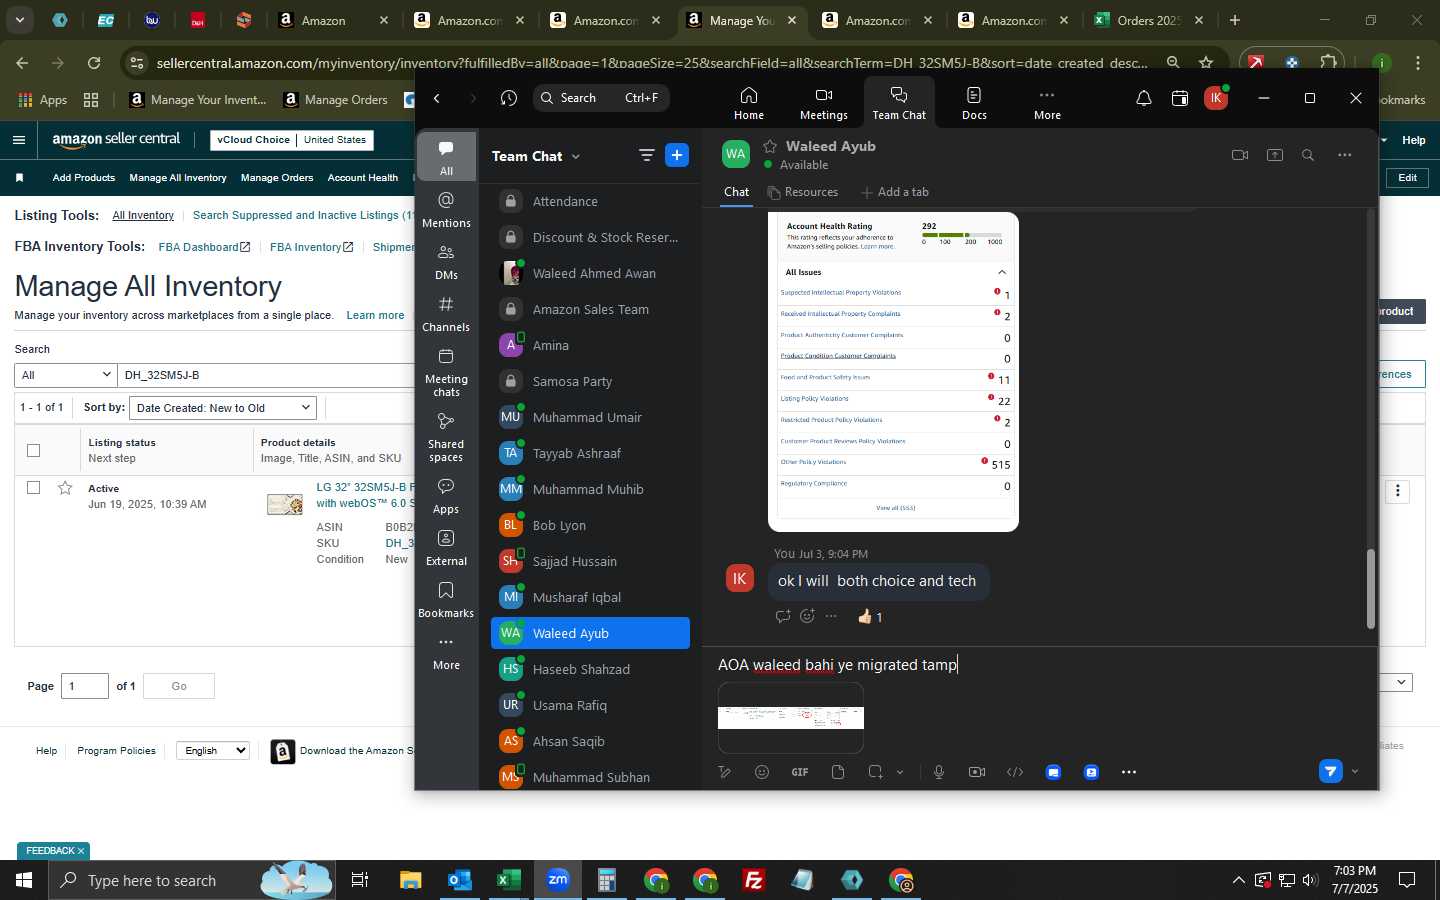Open Zoom More tab
This screenshot has height=900, width=1440.
pyautogui.click(x=1047, y=103)
